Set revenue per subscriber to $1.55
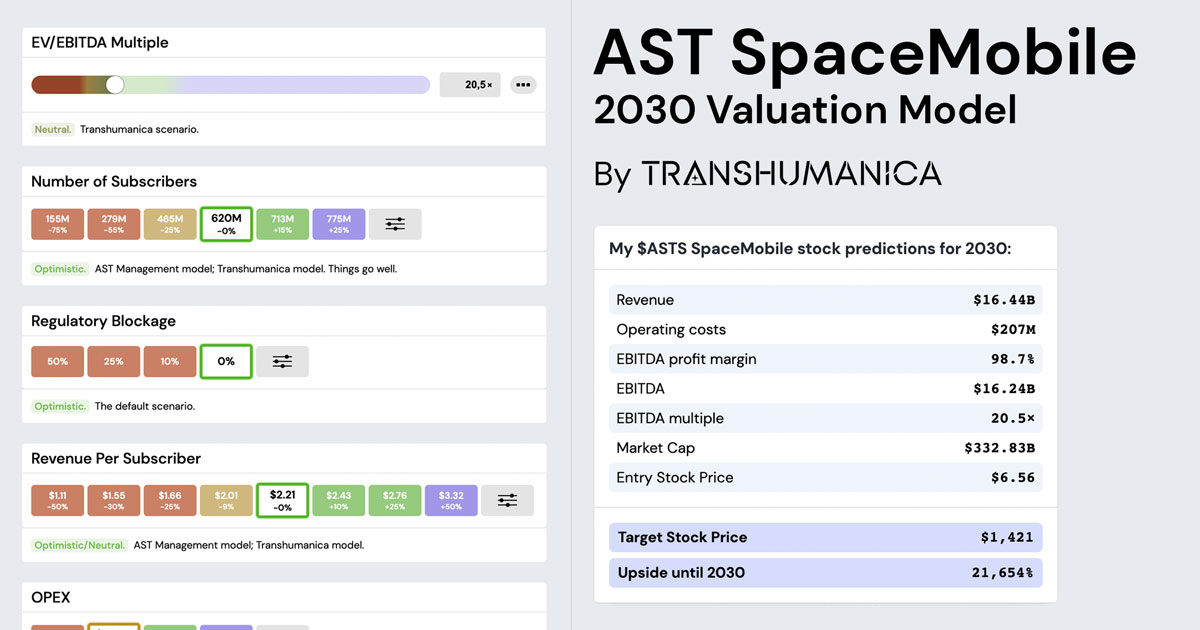Screen dimensions: 1200x630 click(x=113, y=500)
